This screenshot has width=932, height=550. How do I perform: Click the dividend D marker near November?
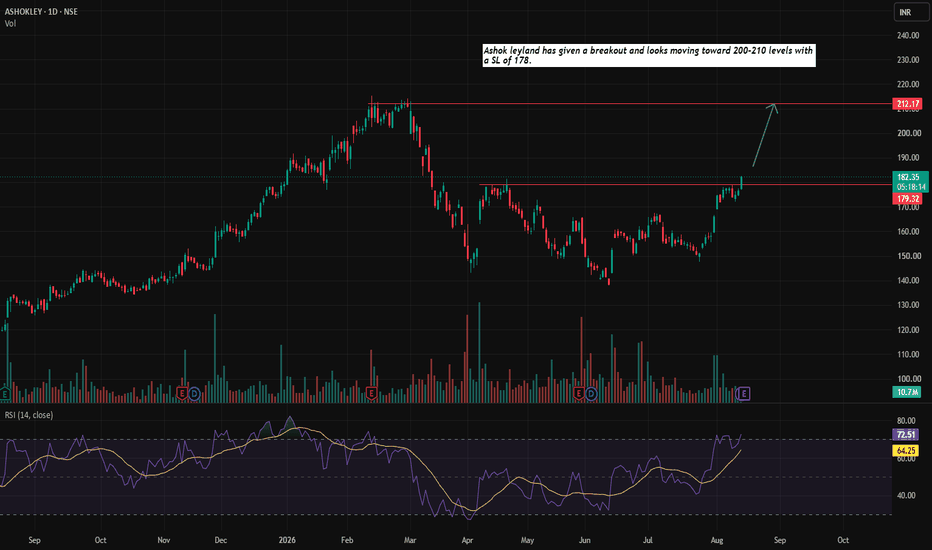(194, 393)
